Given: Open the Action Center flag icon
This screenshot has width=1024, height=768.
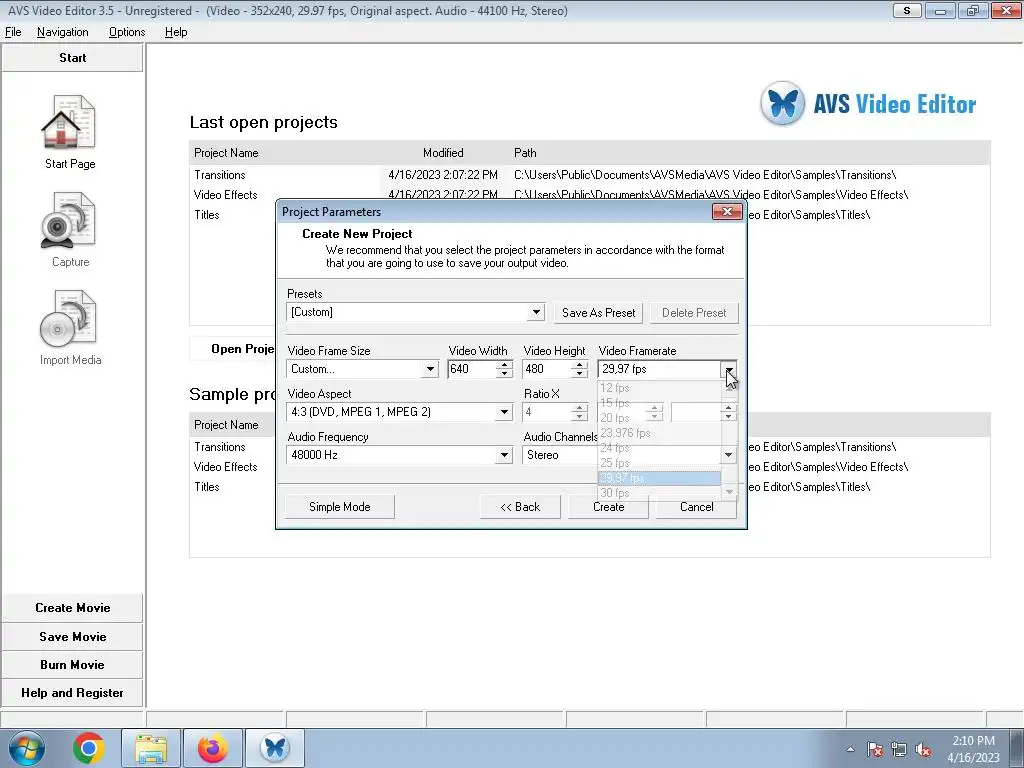Looking at the screenshot, I should [x=875, y=750].
